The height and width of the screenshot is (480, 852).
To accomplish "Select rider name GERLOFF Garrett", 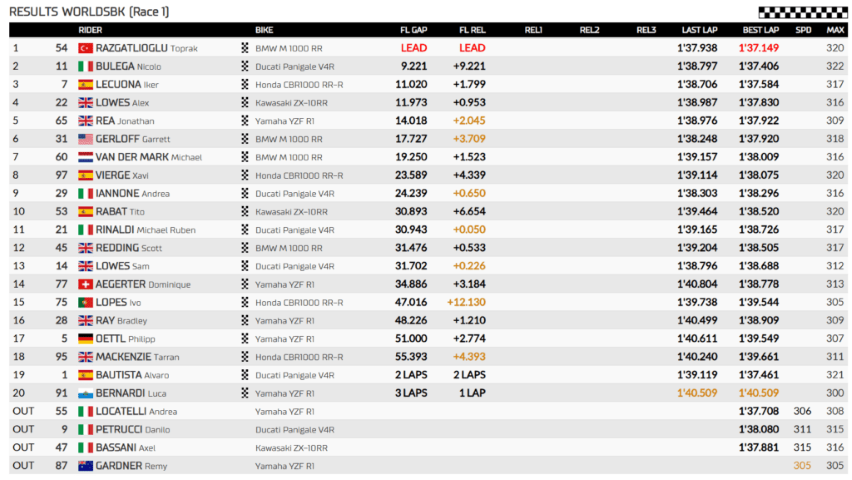I will (x=133, y=139).
